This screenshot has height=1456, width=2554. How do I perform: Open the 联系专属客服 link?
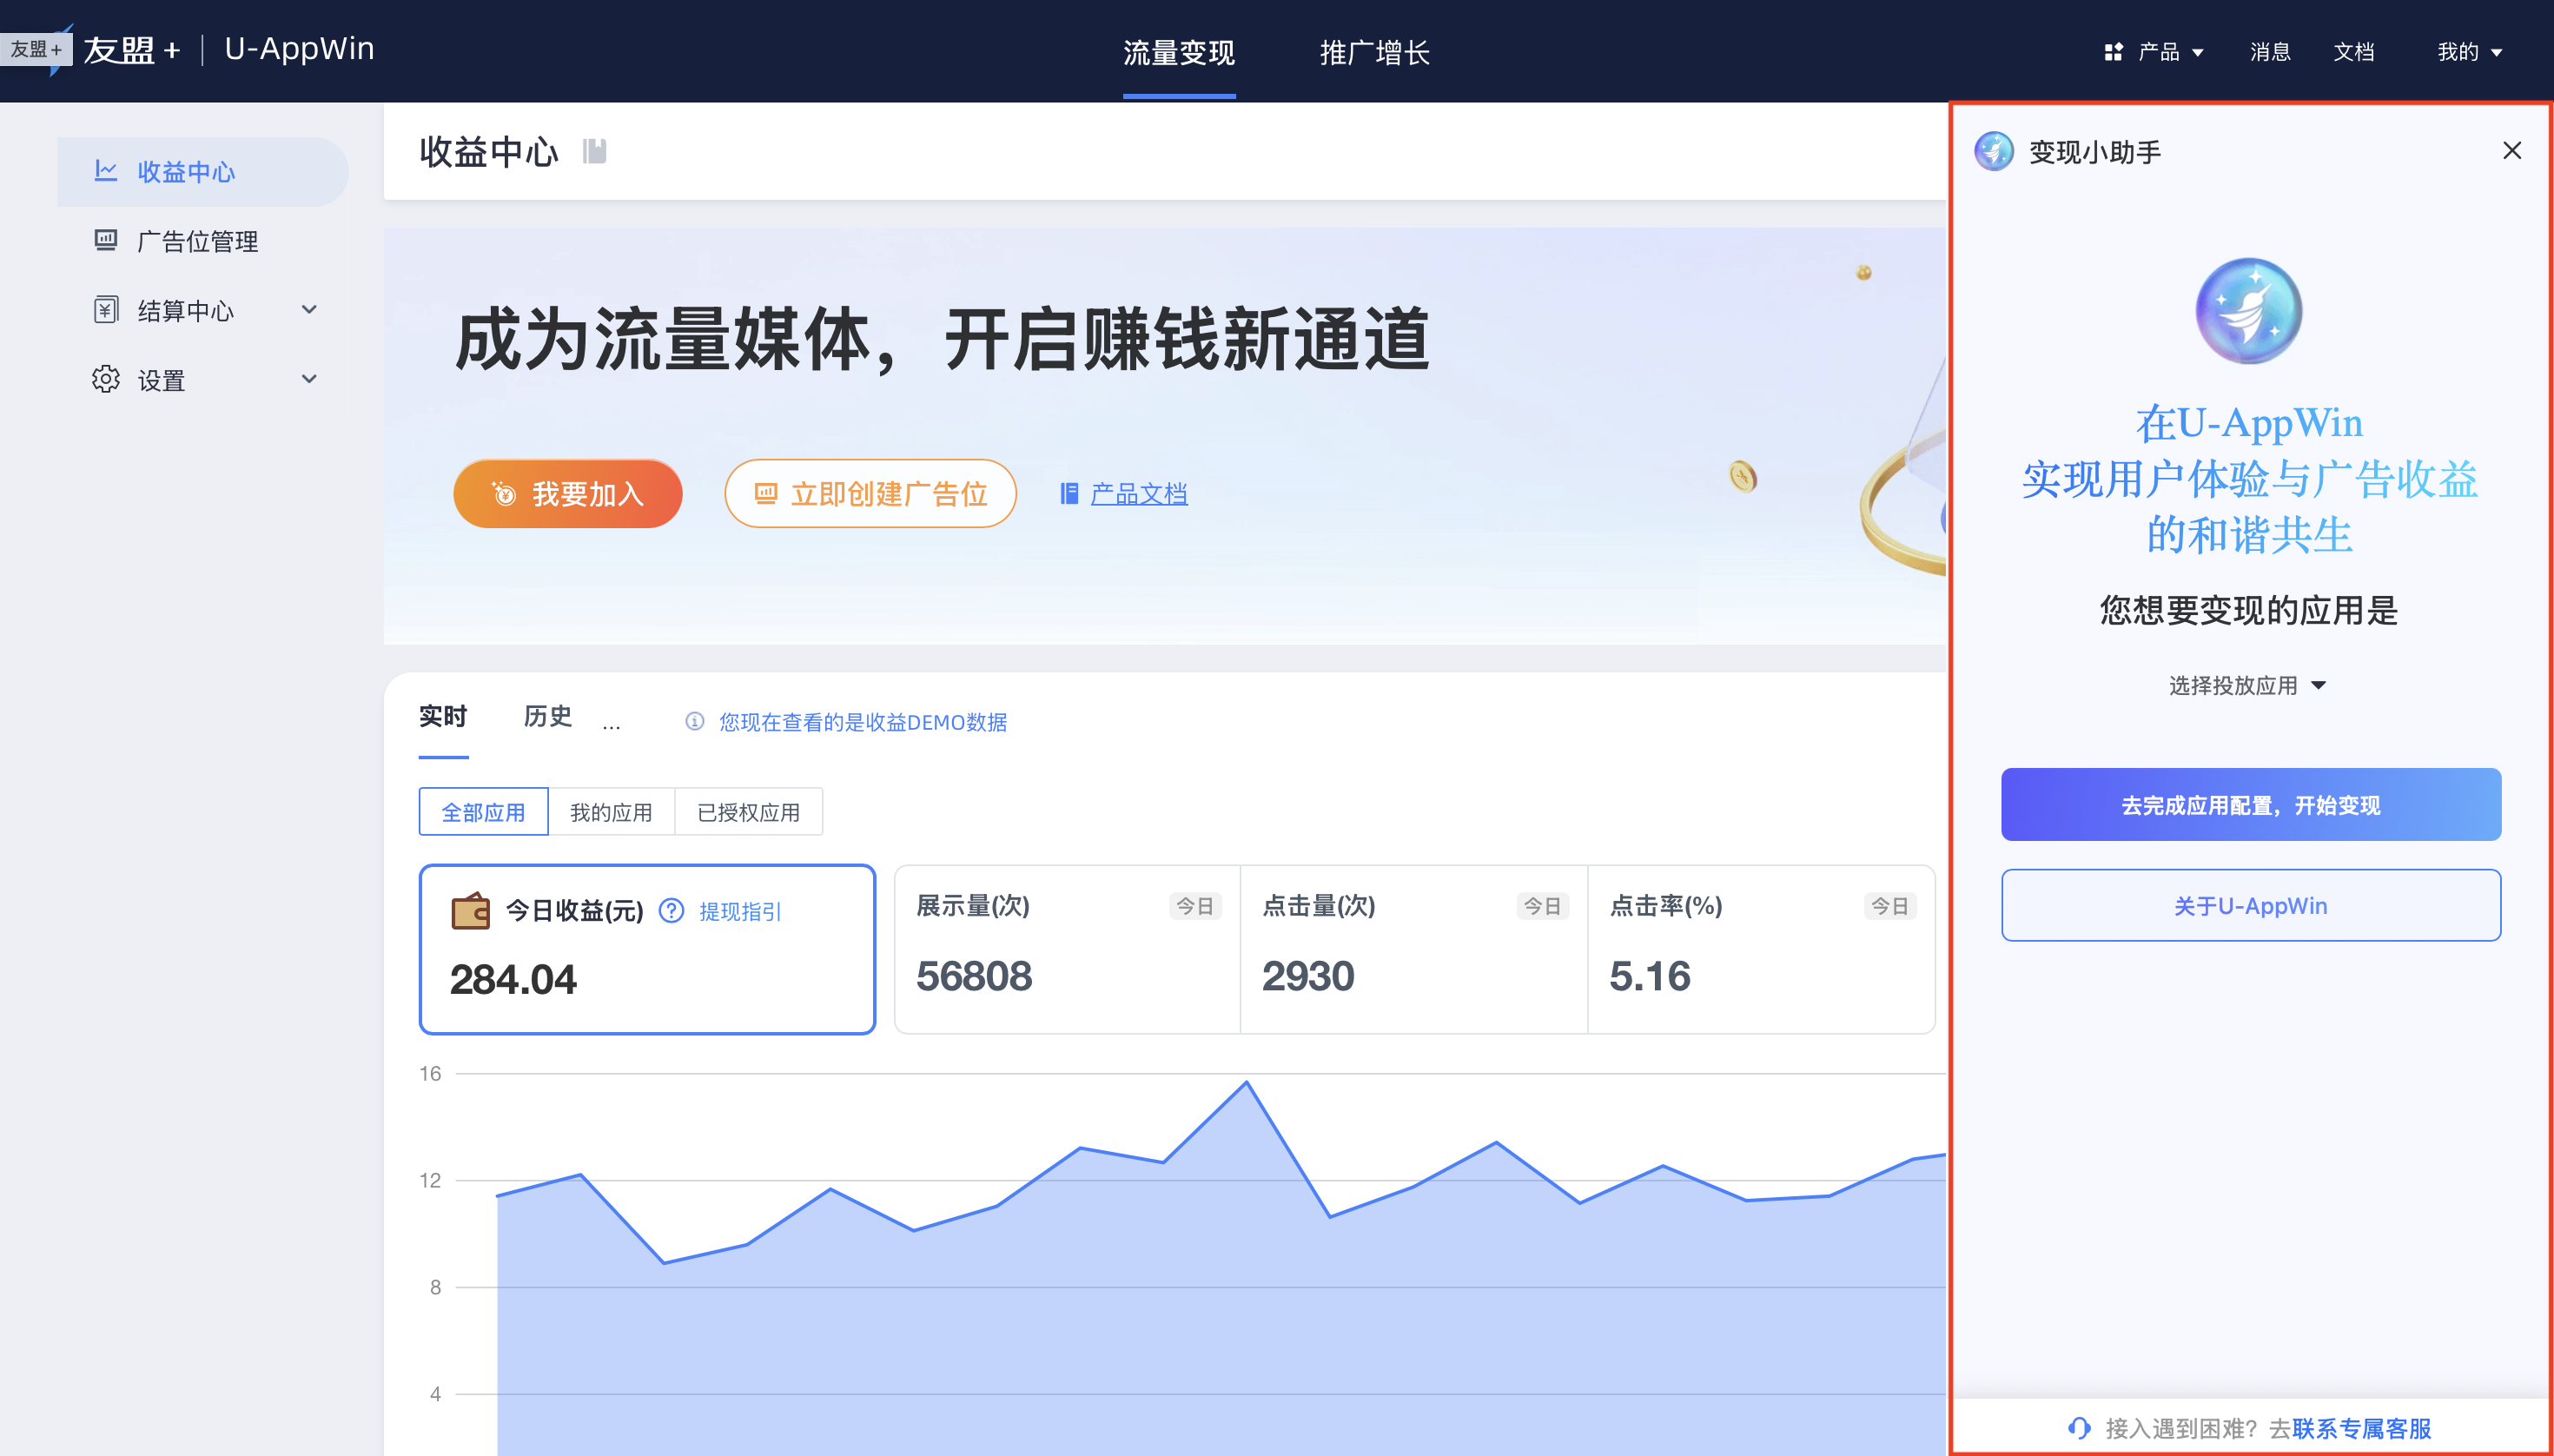pos(2362,1428)
